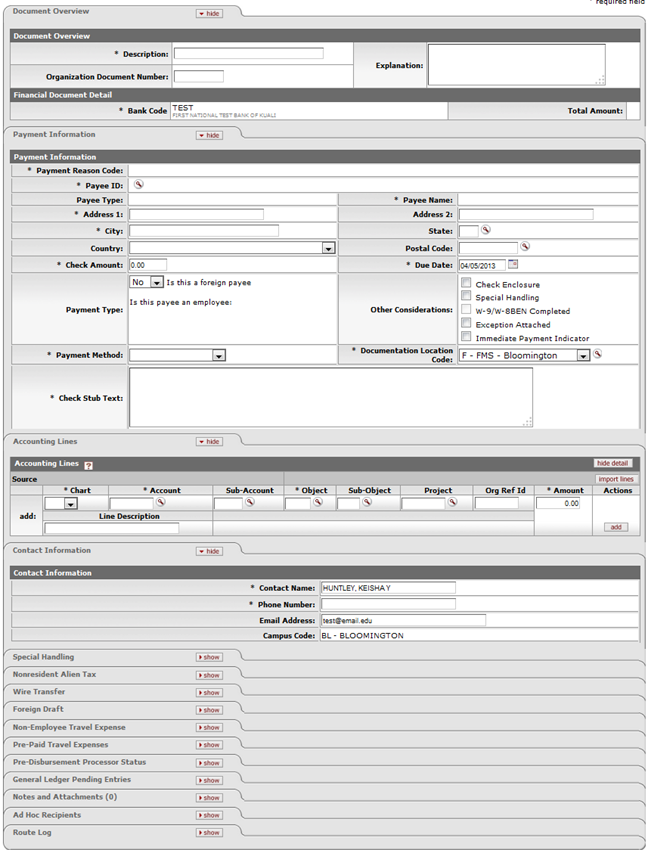This screenshot has height=853, width=648.
Task: Show Pre-Disbursement Processor Status section
Action: pos(209,763)
